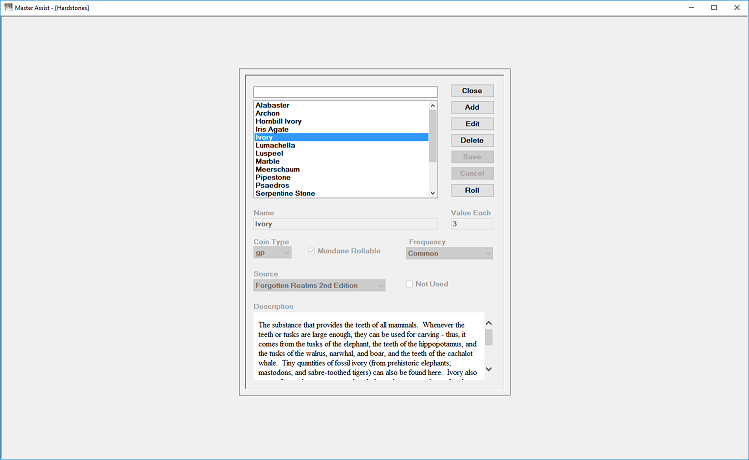
Task: Select Archon in the list
Action: click(342, 114)
